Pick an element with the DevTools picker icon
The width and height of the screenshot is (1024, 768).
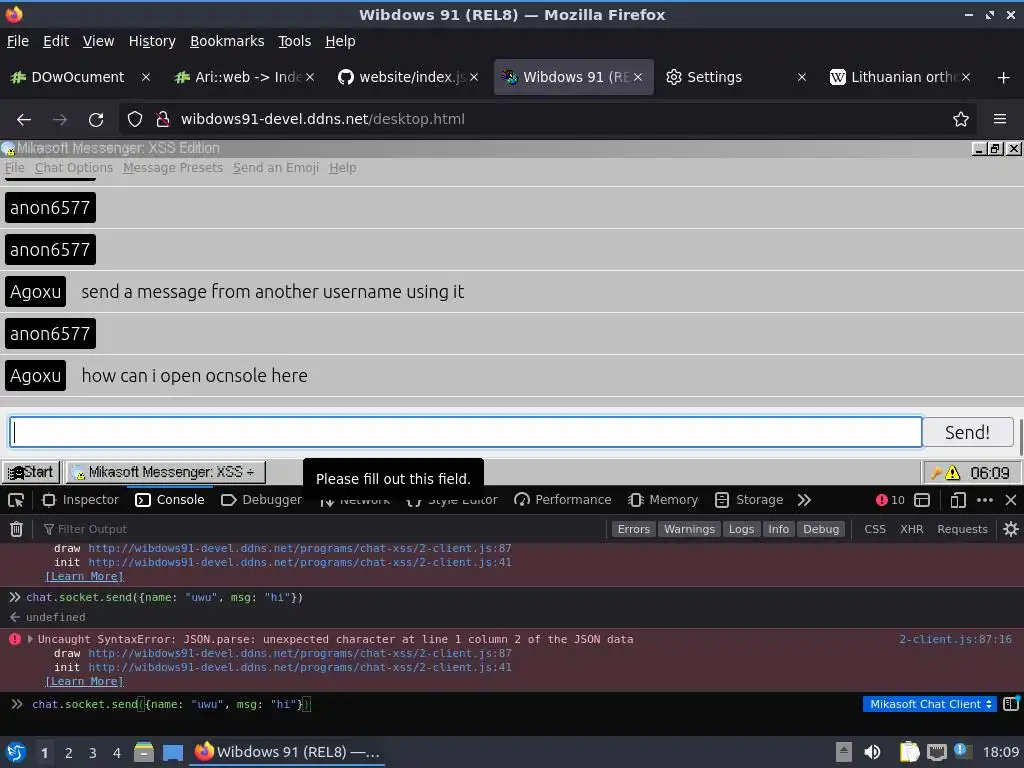click(16, 500)
